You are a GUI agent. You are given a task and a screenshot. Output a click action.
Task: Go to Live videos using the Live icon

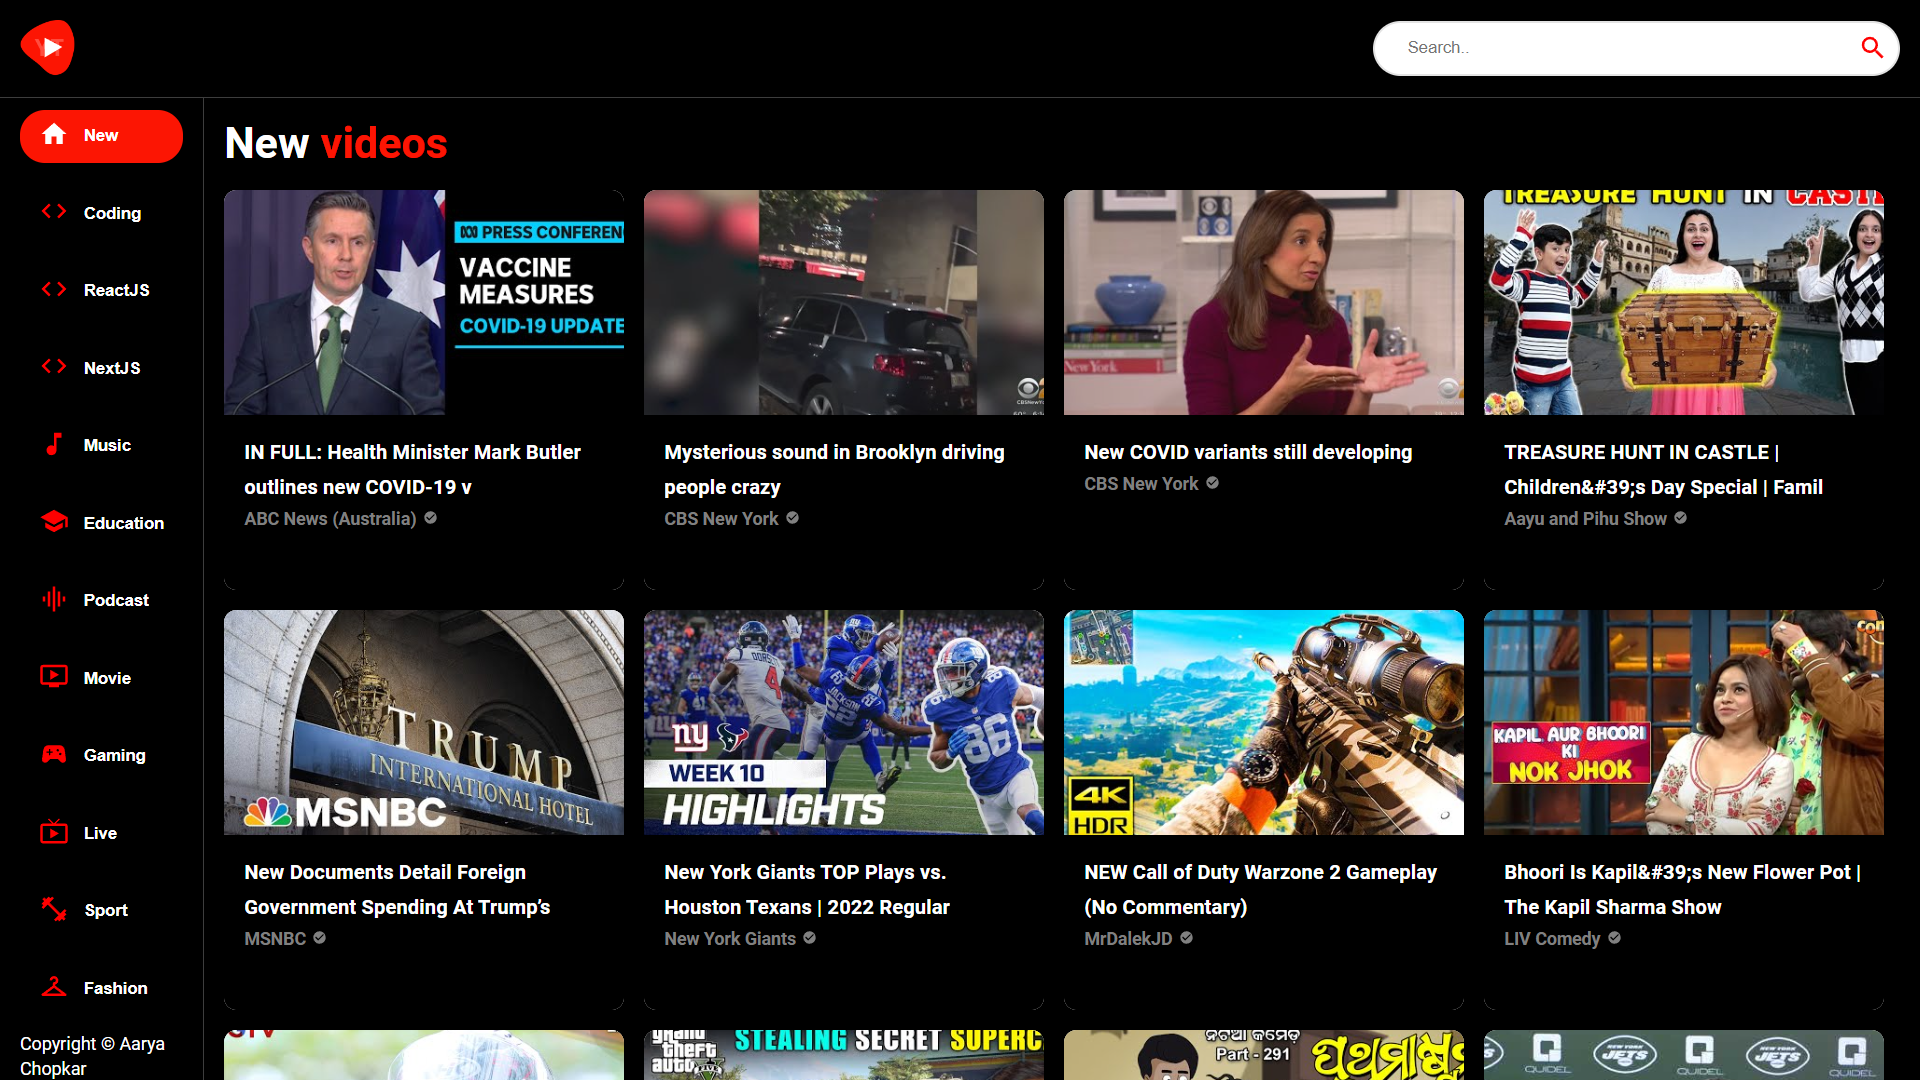pos(53,831)
